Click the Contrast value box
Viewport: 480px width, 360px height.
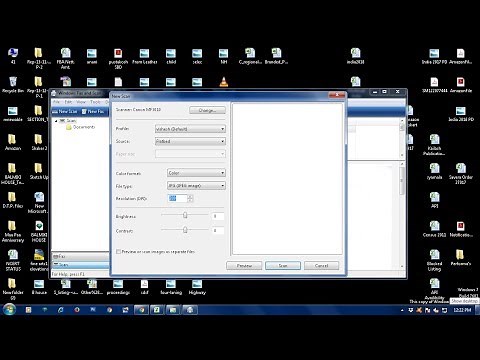click(x=218, y=230)
